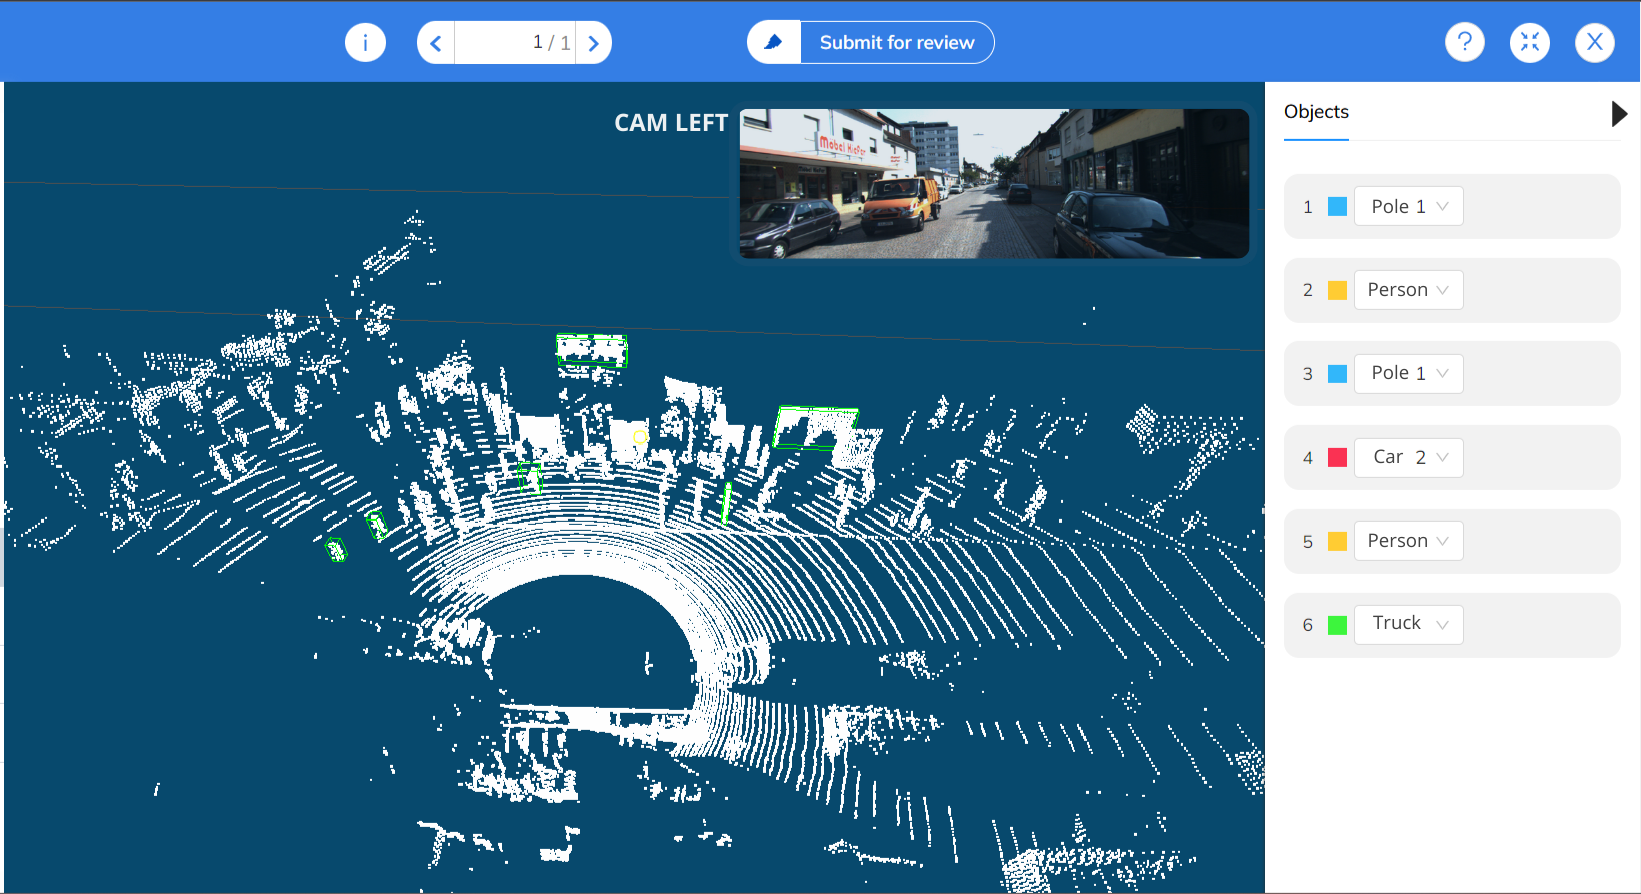Click the blue color swatch for object 3

(x=1337, y=374)
